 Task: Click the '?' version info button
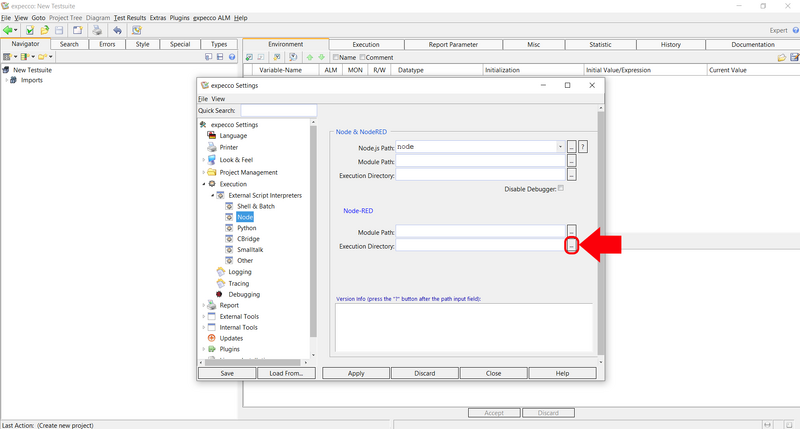pyautogui.click(x=583, y=147)
